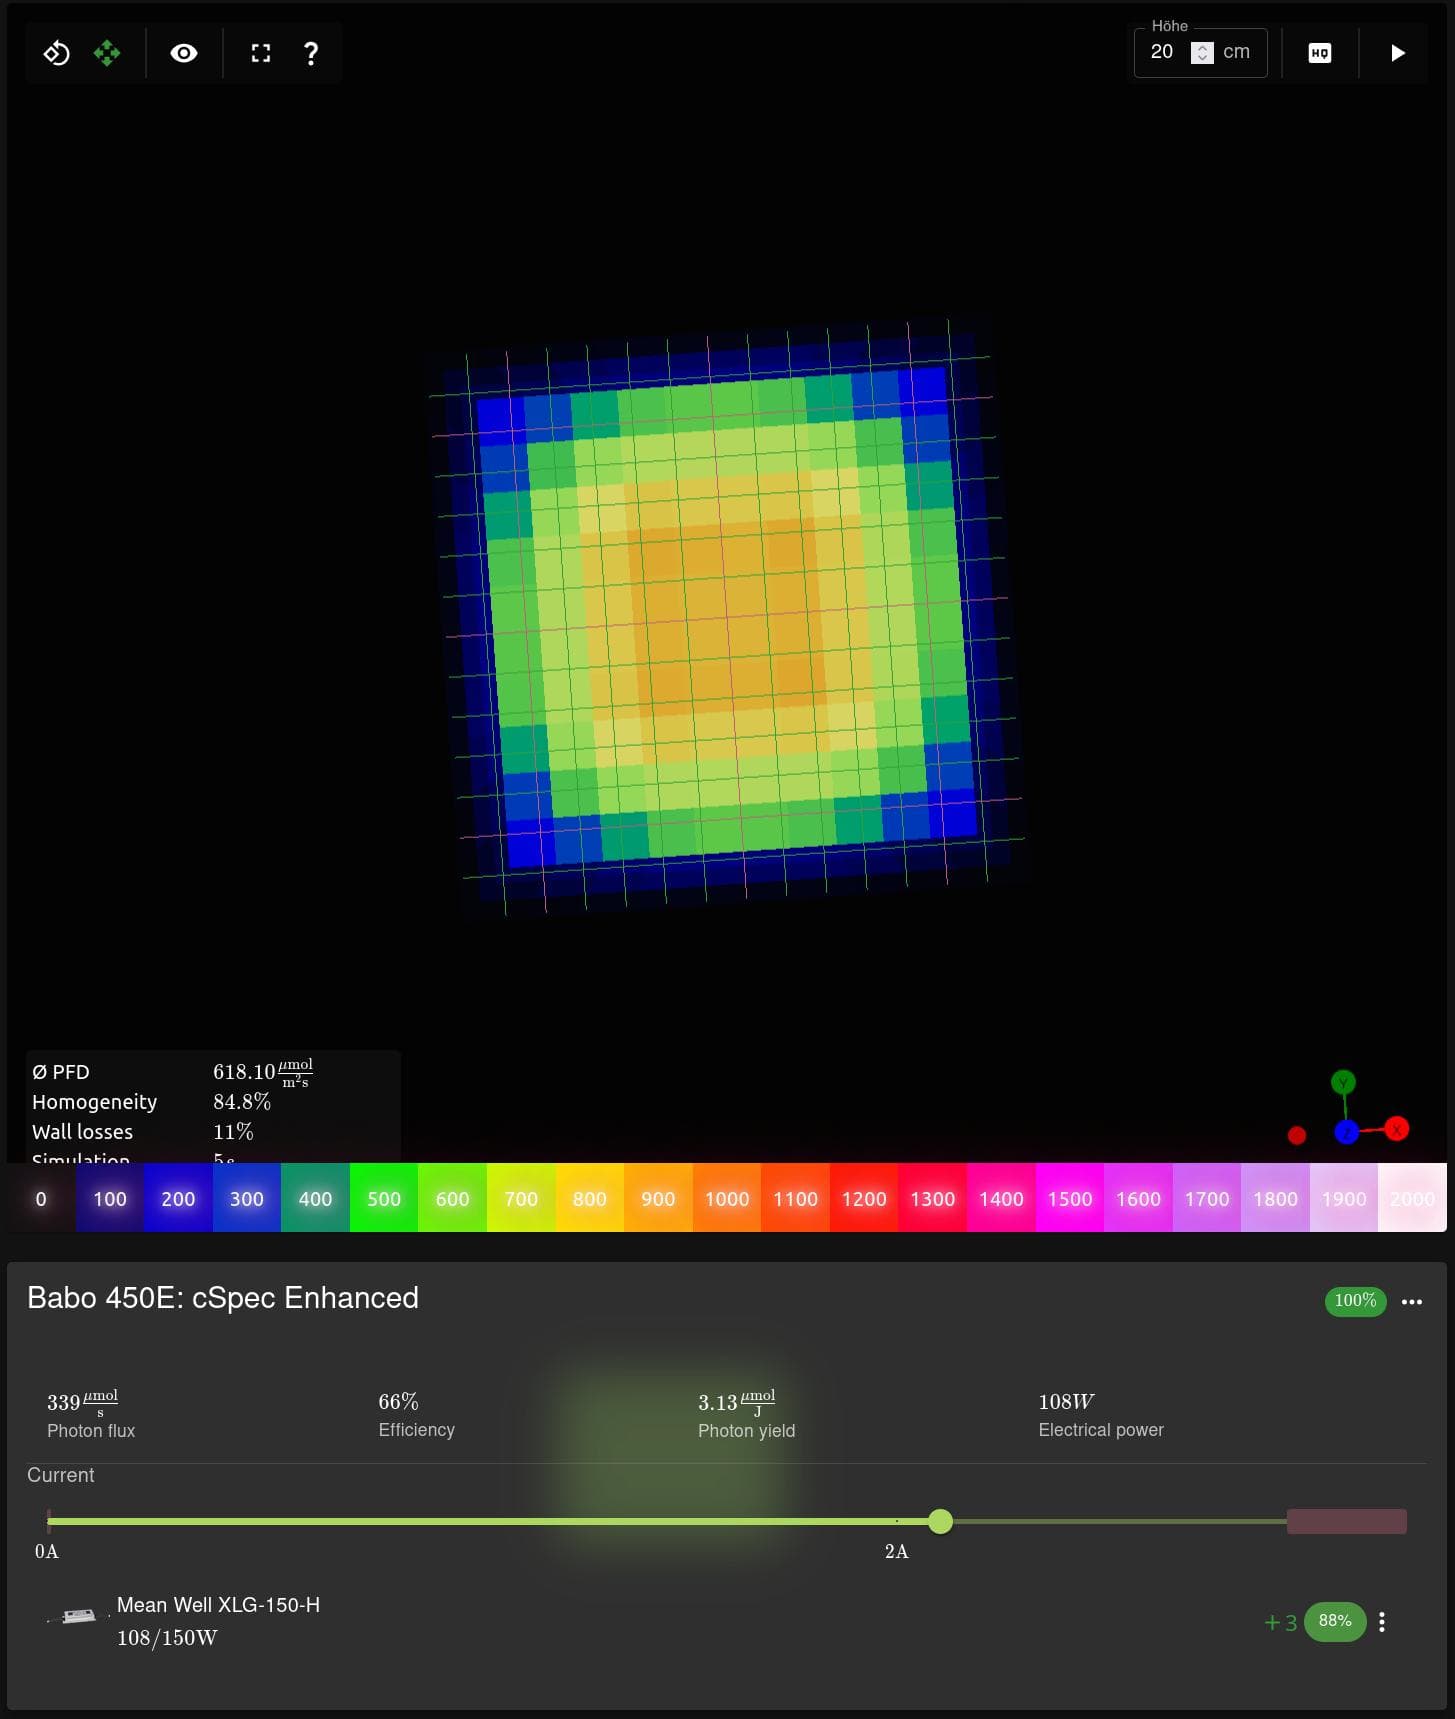Toggle visibility with the eye icon

(184, 53)
